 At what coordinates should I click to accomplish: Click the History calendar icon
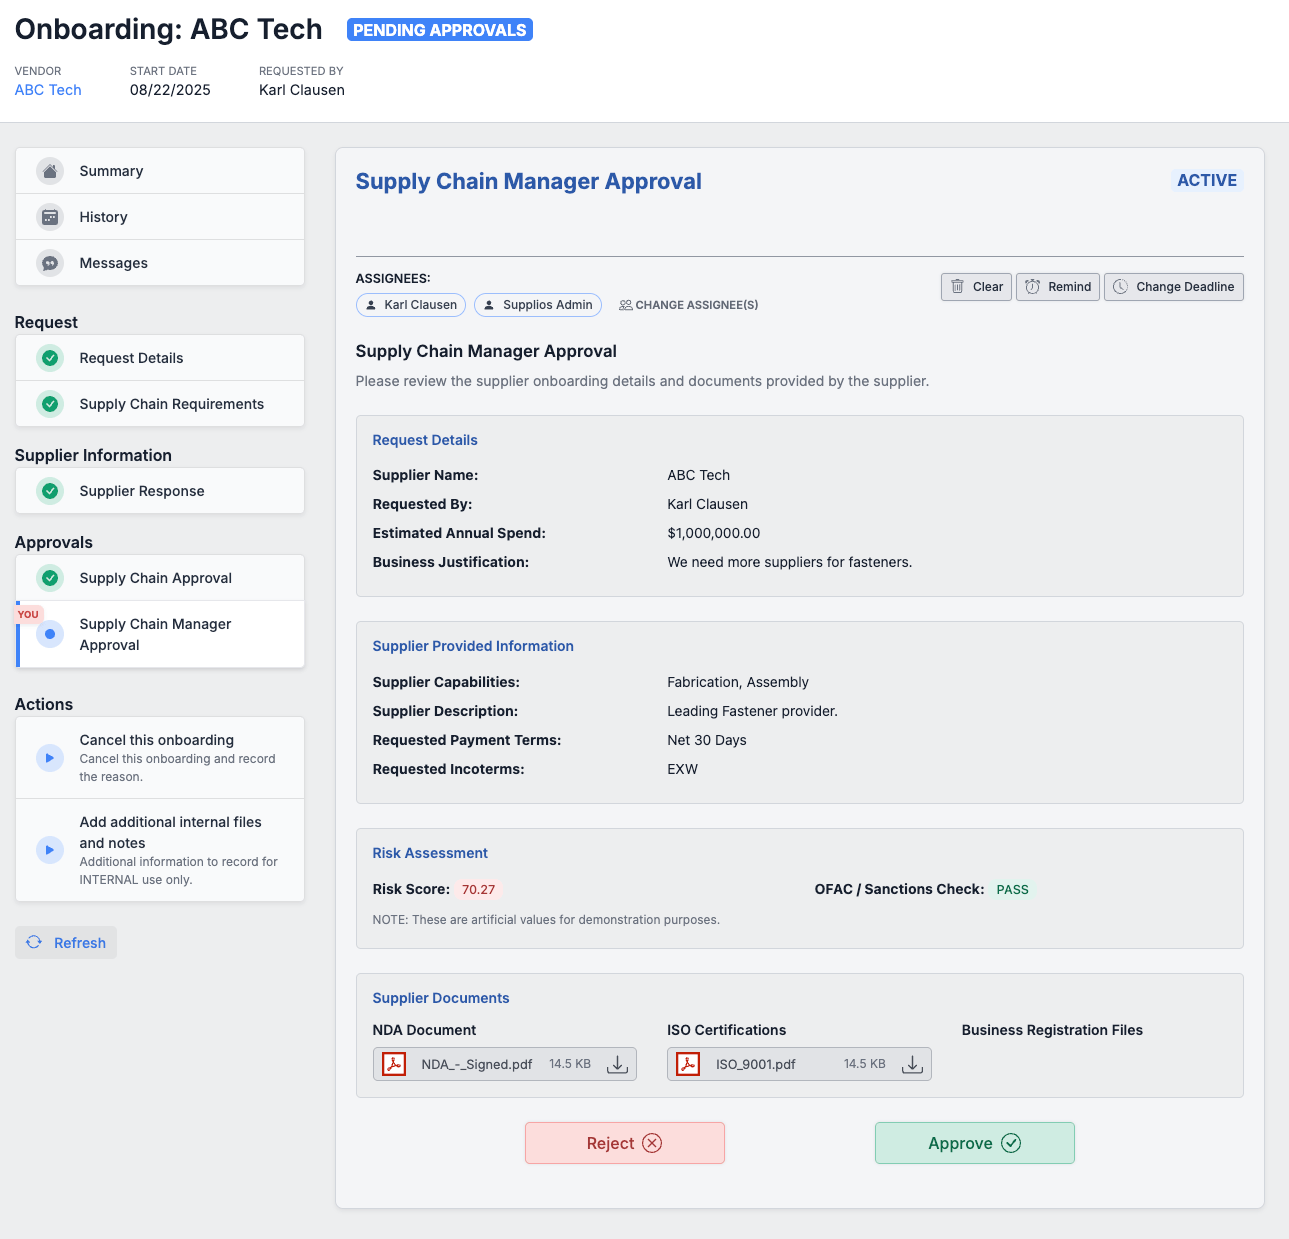pyautogui.click(x=50, y=217)
